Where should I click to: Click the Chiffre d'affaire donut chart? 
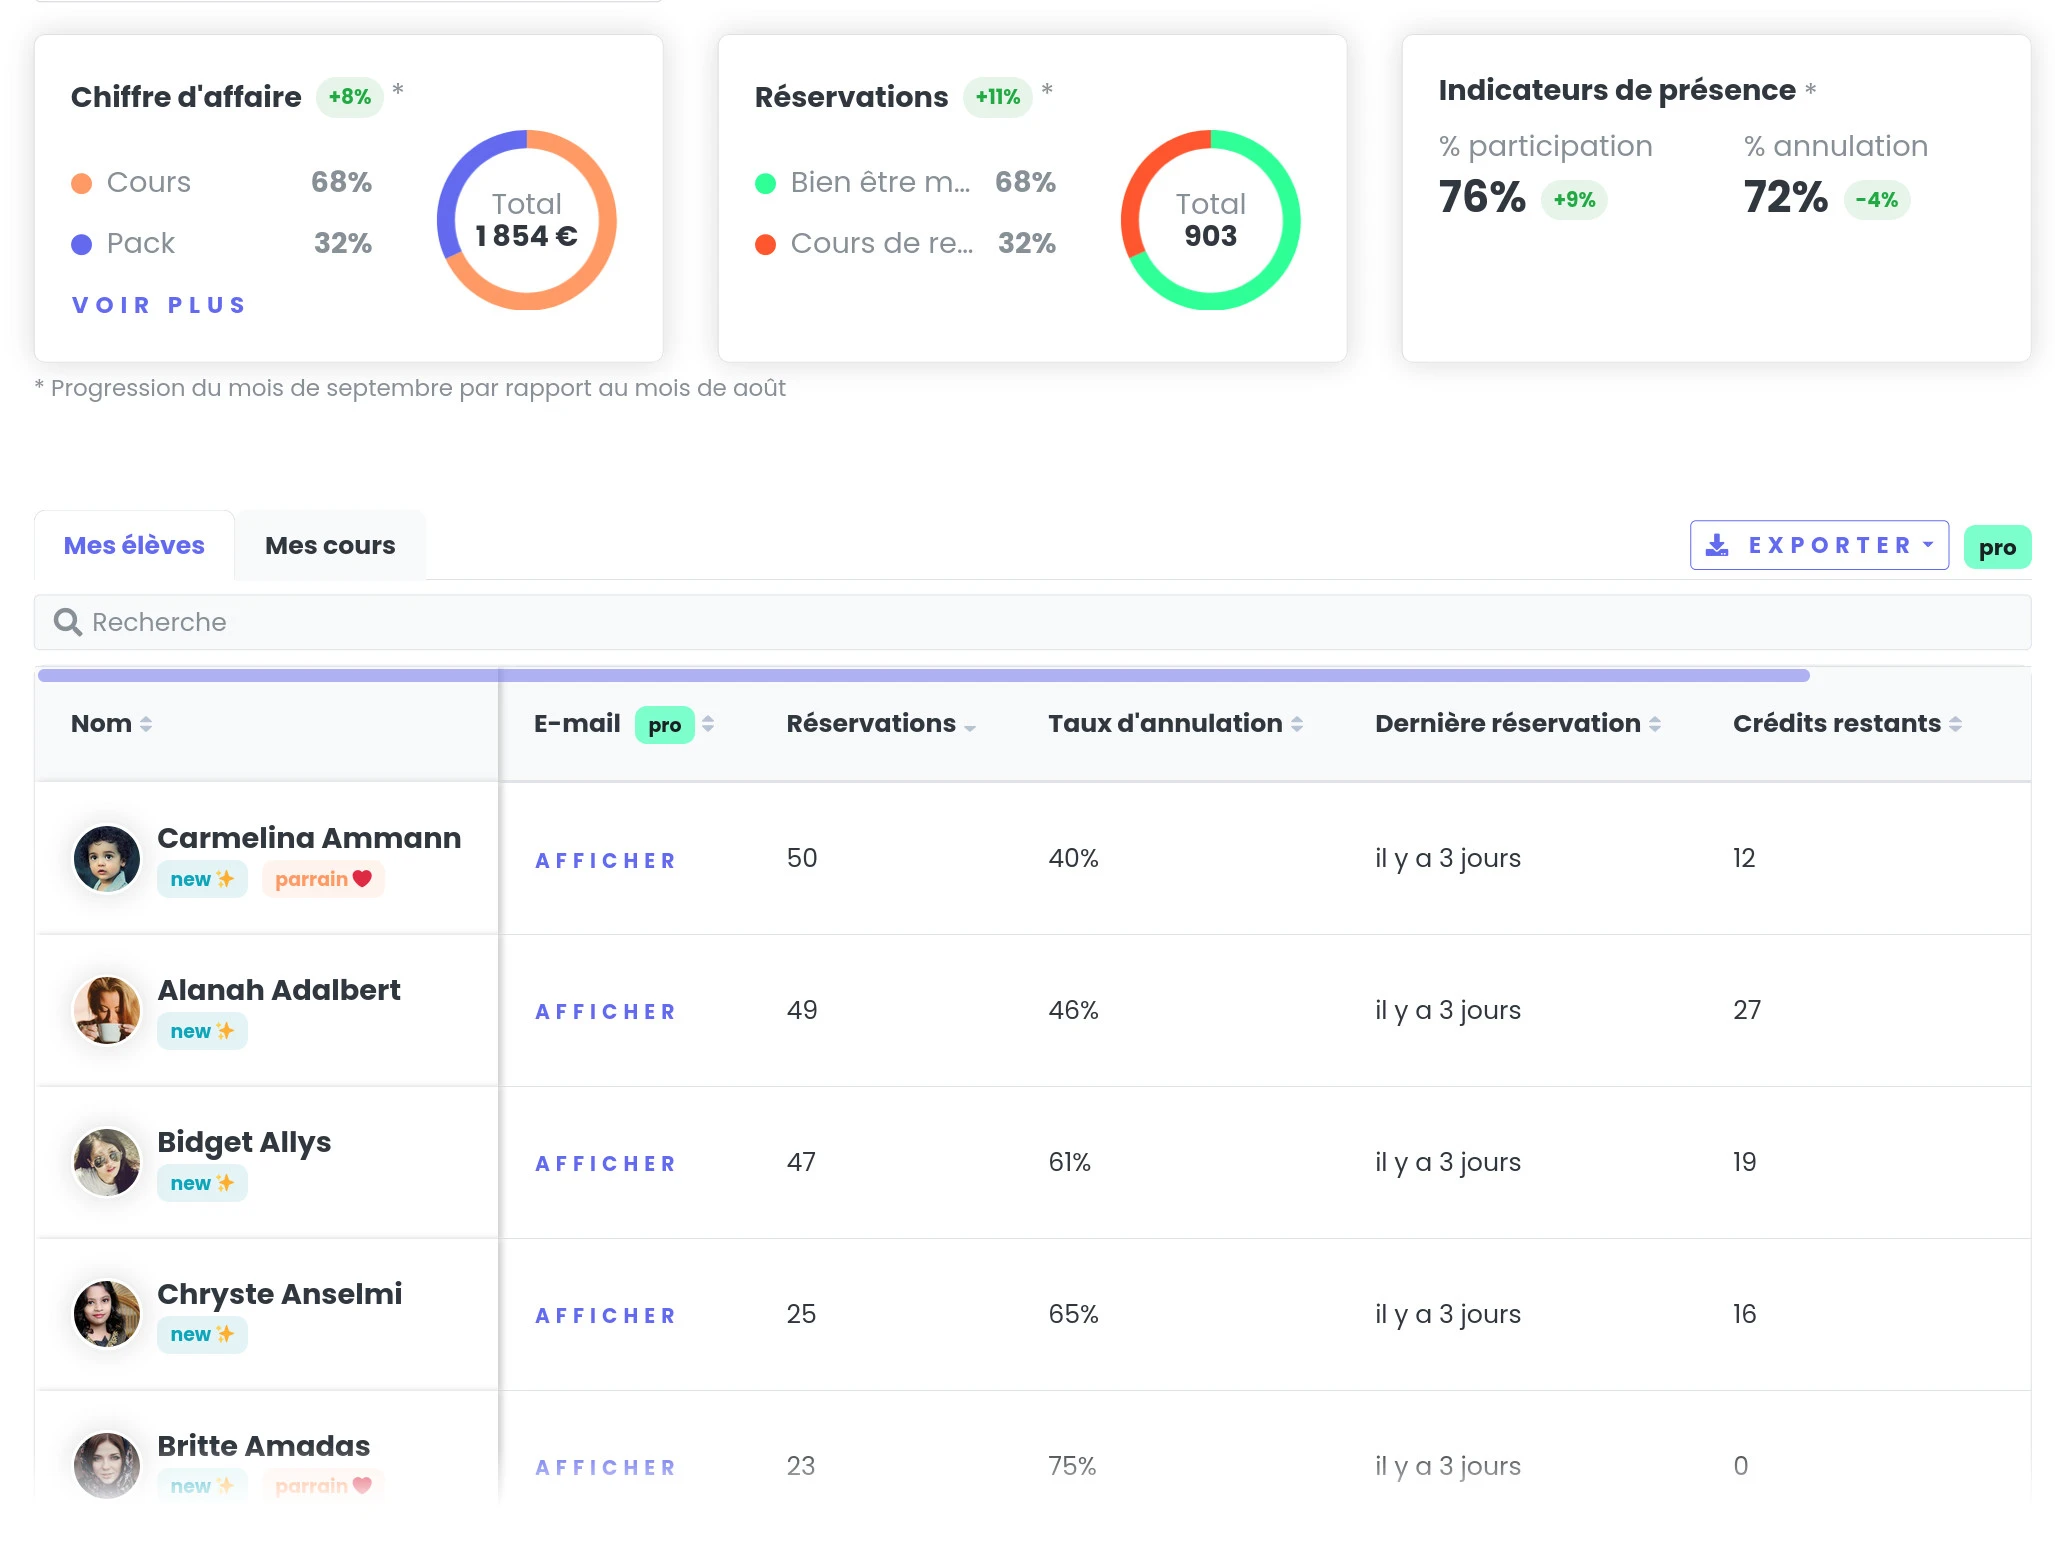pyautogui.click(x=526, y=220)
